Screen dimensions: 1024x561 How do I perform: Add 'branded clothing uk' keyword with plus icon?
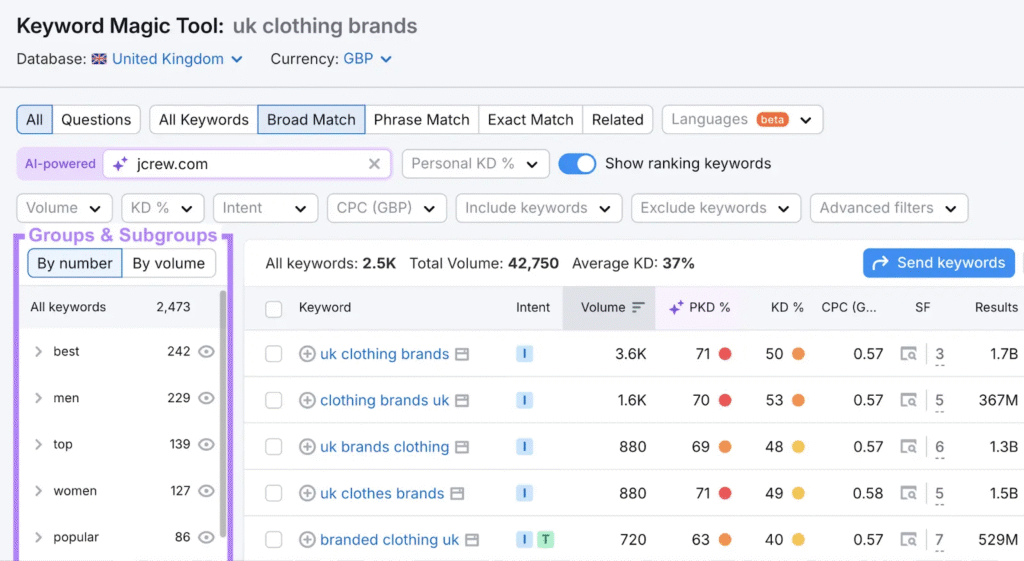(x=307, y=539)
